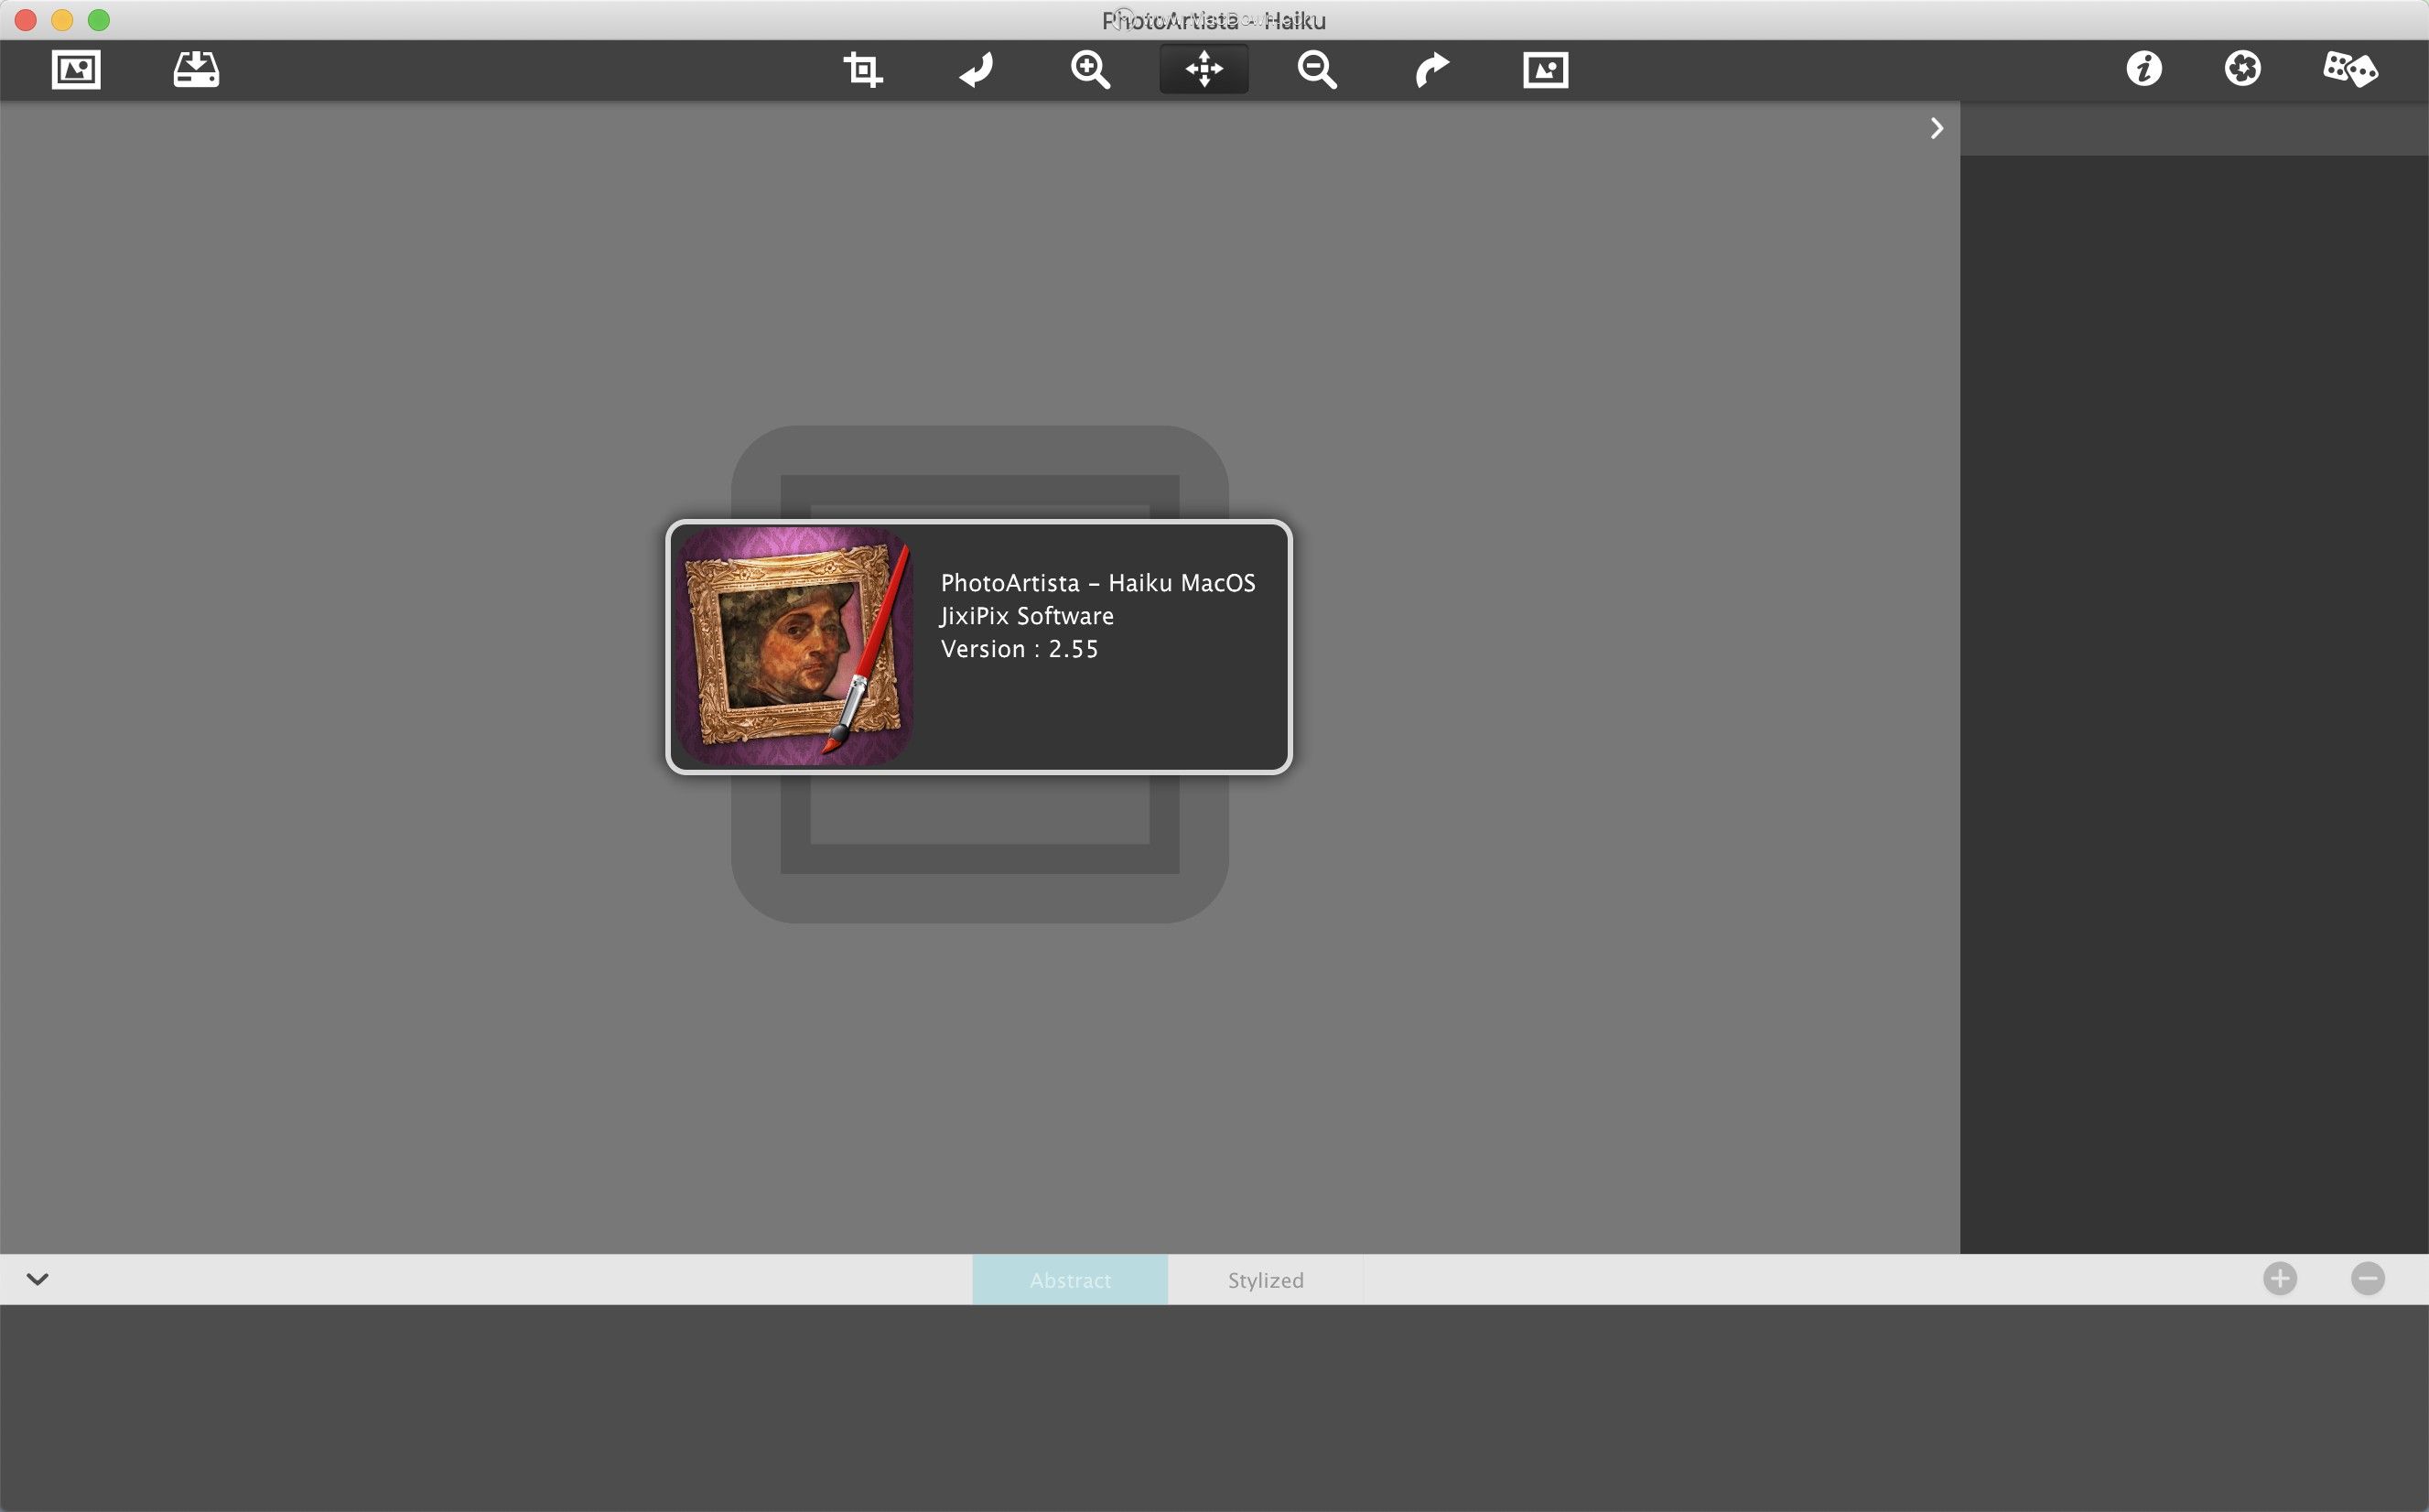Click the Undo arrow icon
Screen dimensions: 2429x1512
(x=976, y=70)
